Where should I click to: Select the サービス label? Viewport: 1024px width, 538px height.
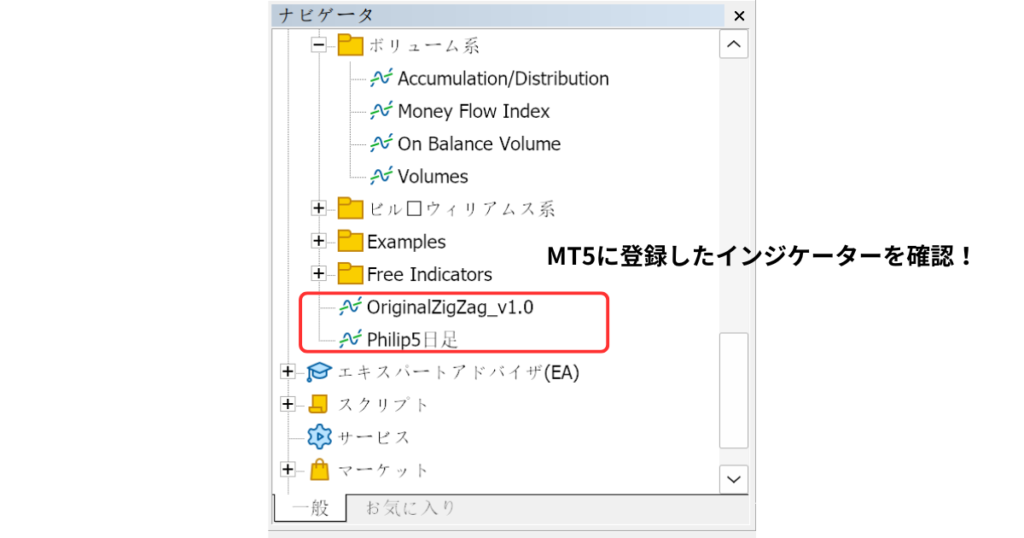point(374,437)
